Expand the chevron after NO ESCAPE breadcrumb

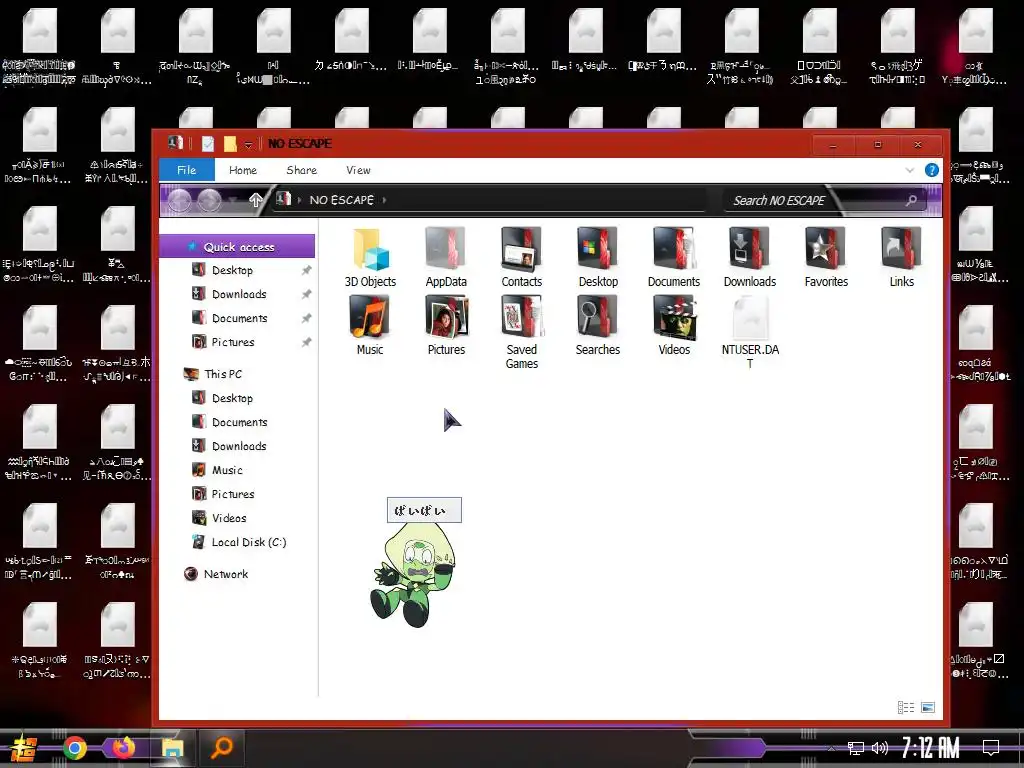pyautogui.click(x=384, y=200)
